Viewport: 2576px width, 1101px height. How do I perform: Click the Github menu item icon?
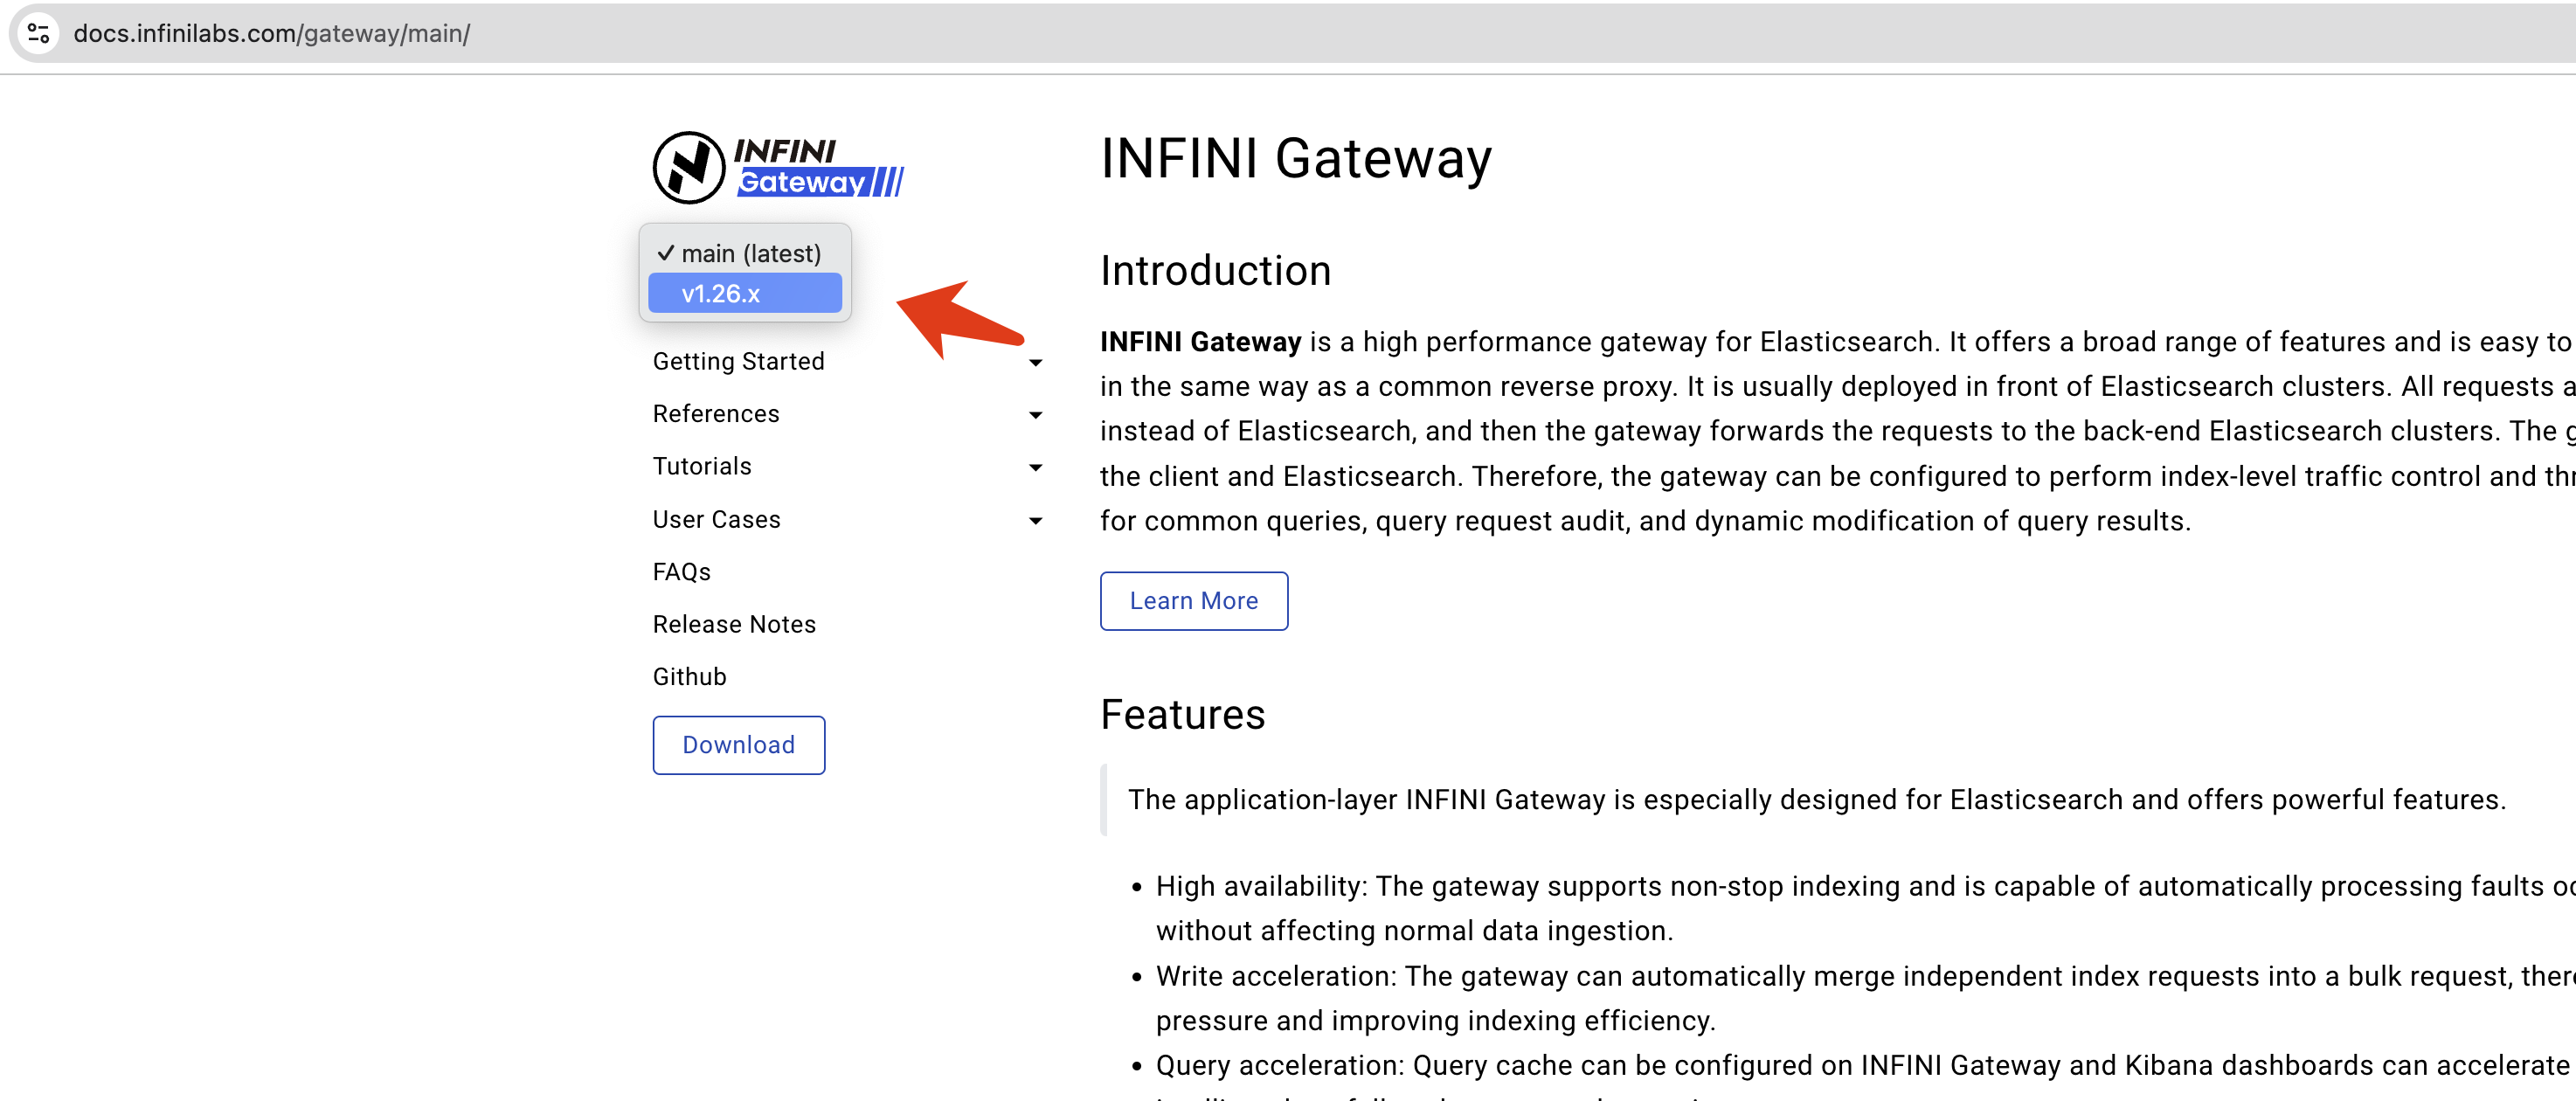689,677
